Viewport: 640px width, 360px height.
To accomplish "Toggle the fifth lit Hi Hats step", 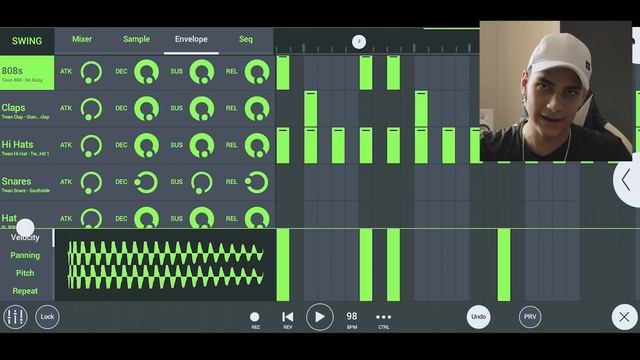I will point(393,146).
